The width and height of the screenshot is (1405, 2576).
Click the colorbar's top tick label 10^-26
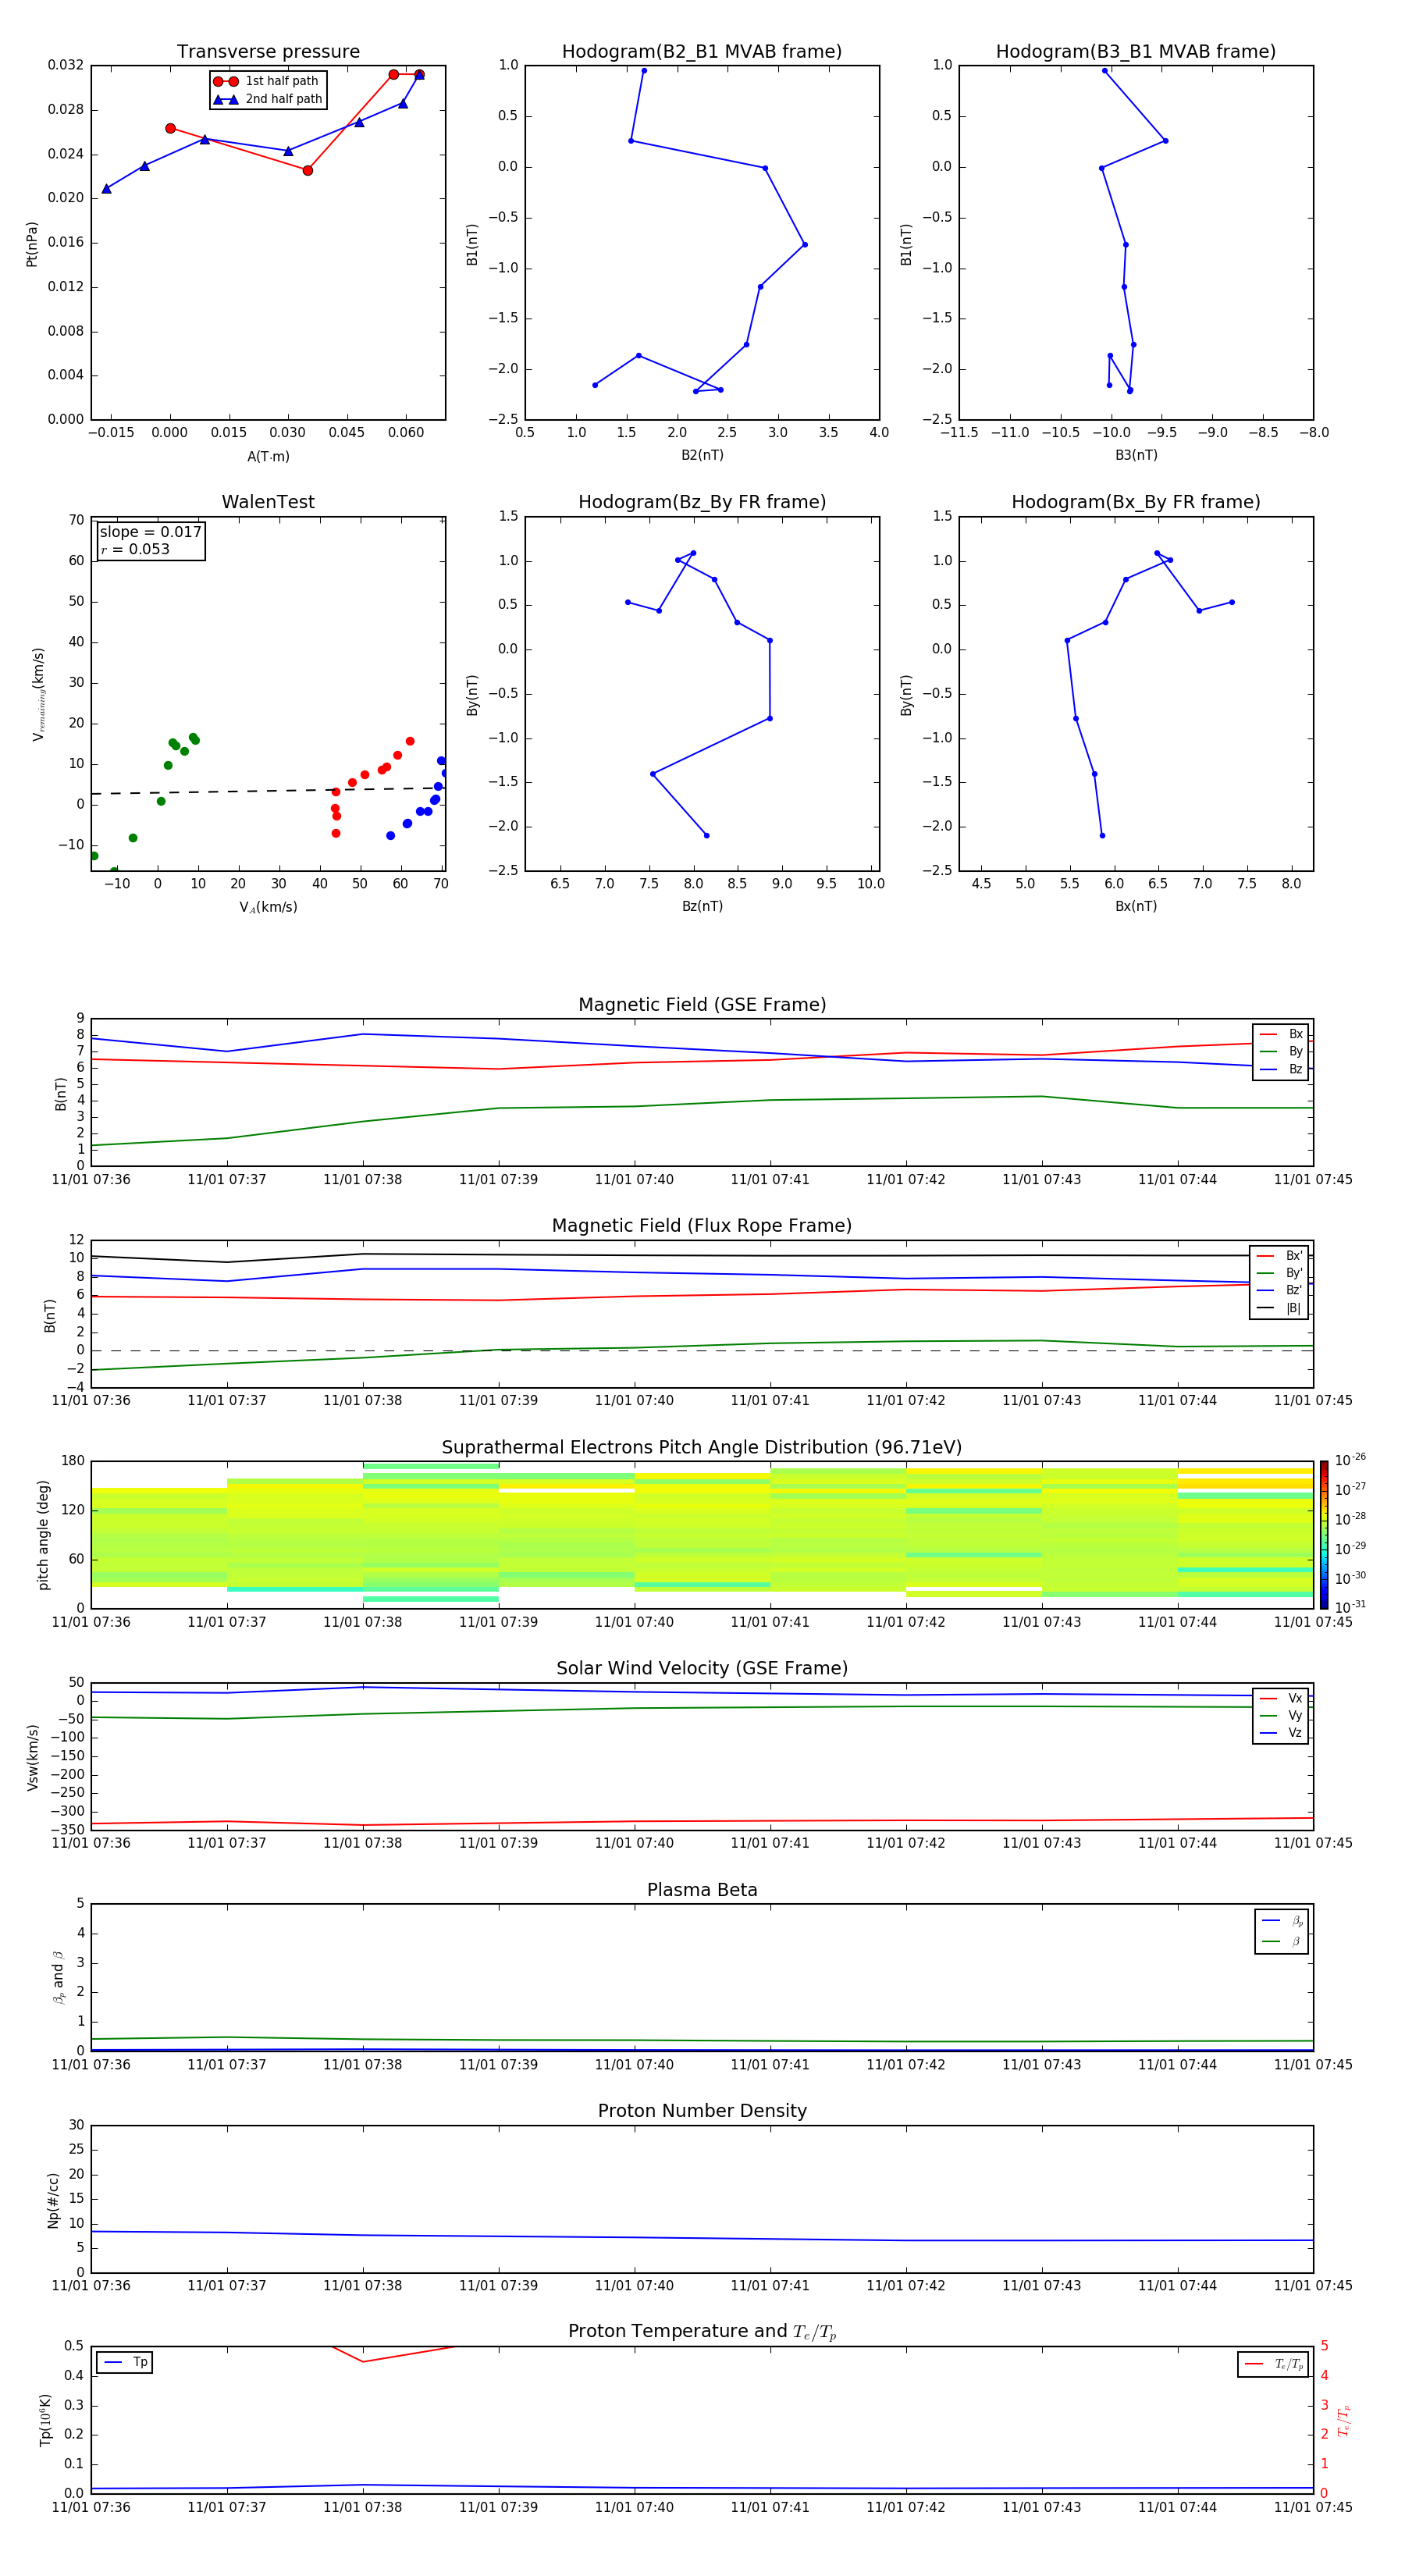[1350, 1460]
